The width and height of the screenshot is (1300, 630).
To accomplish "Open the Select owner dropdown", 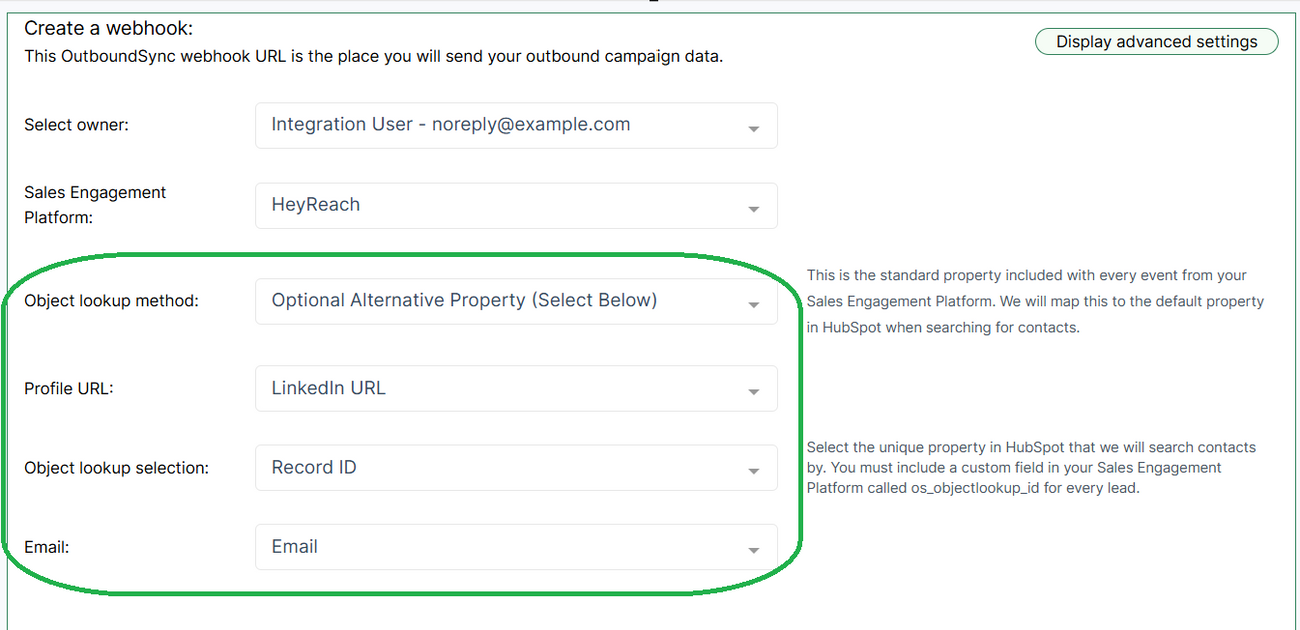I will (516, 125).
